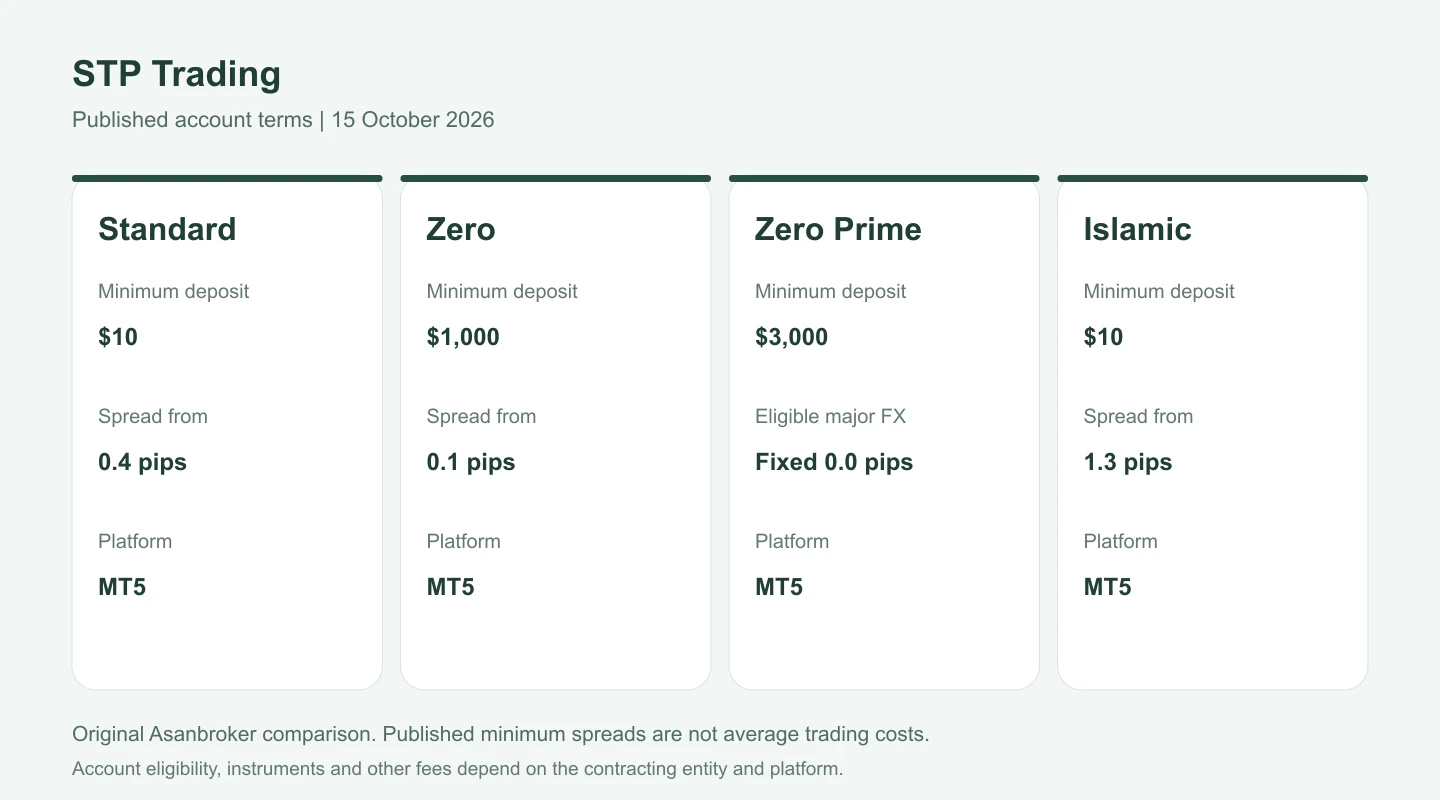Click MT5 platform in Standard card
The image size is (1440, 800).
point(122,587)
